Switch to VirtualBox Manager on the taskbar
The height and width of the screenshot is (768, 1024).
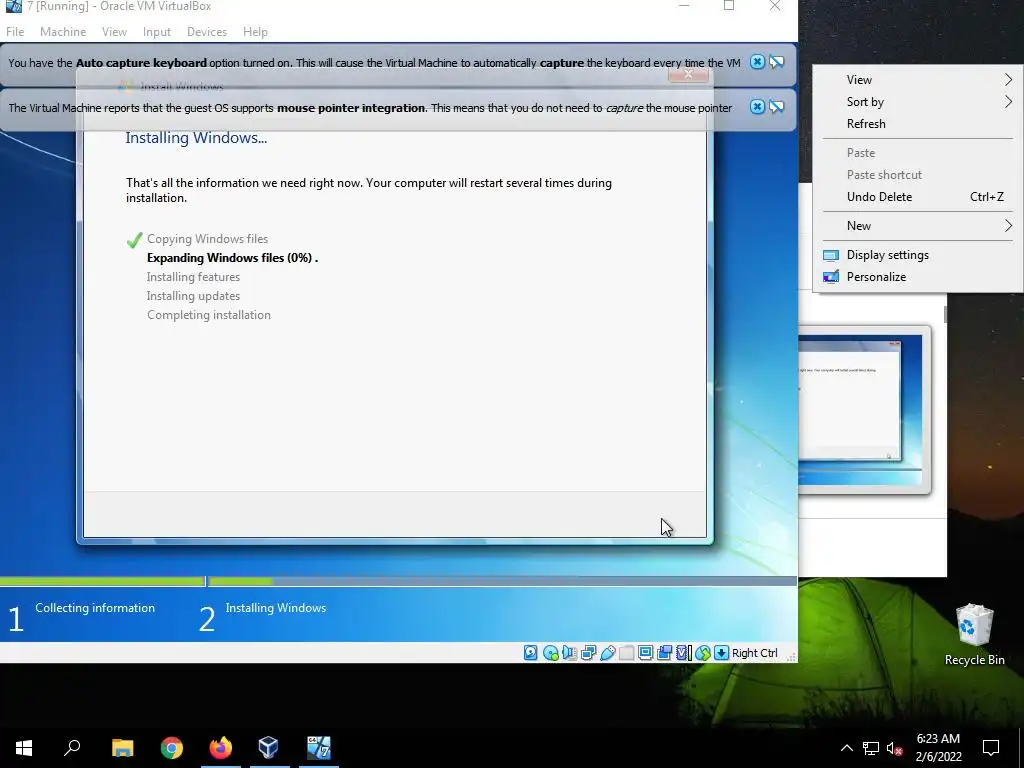coord(269,748)
